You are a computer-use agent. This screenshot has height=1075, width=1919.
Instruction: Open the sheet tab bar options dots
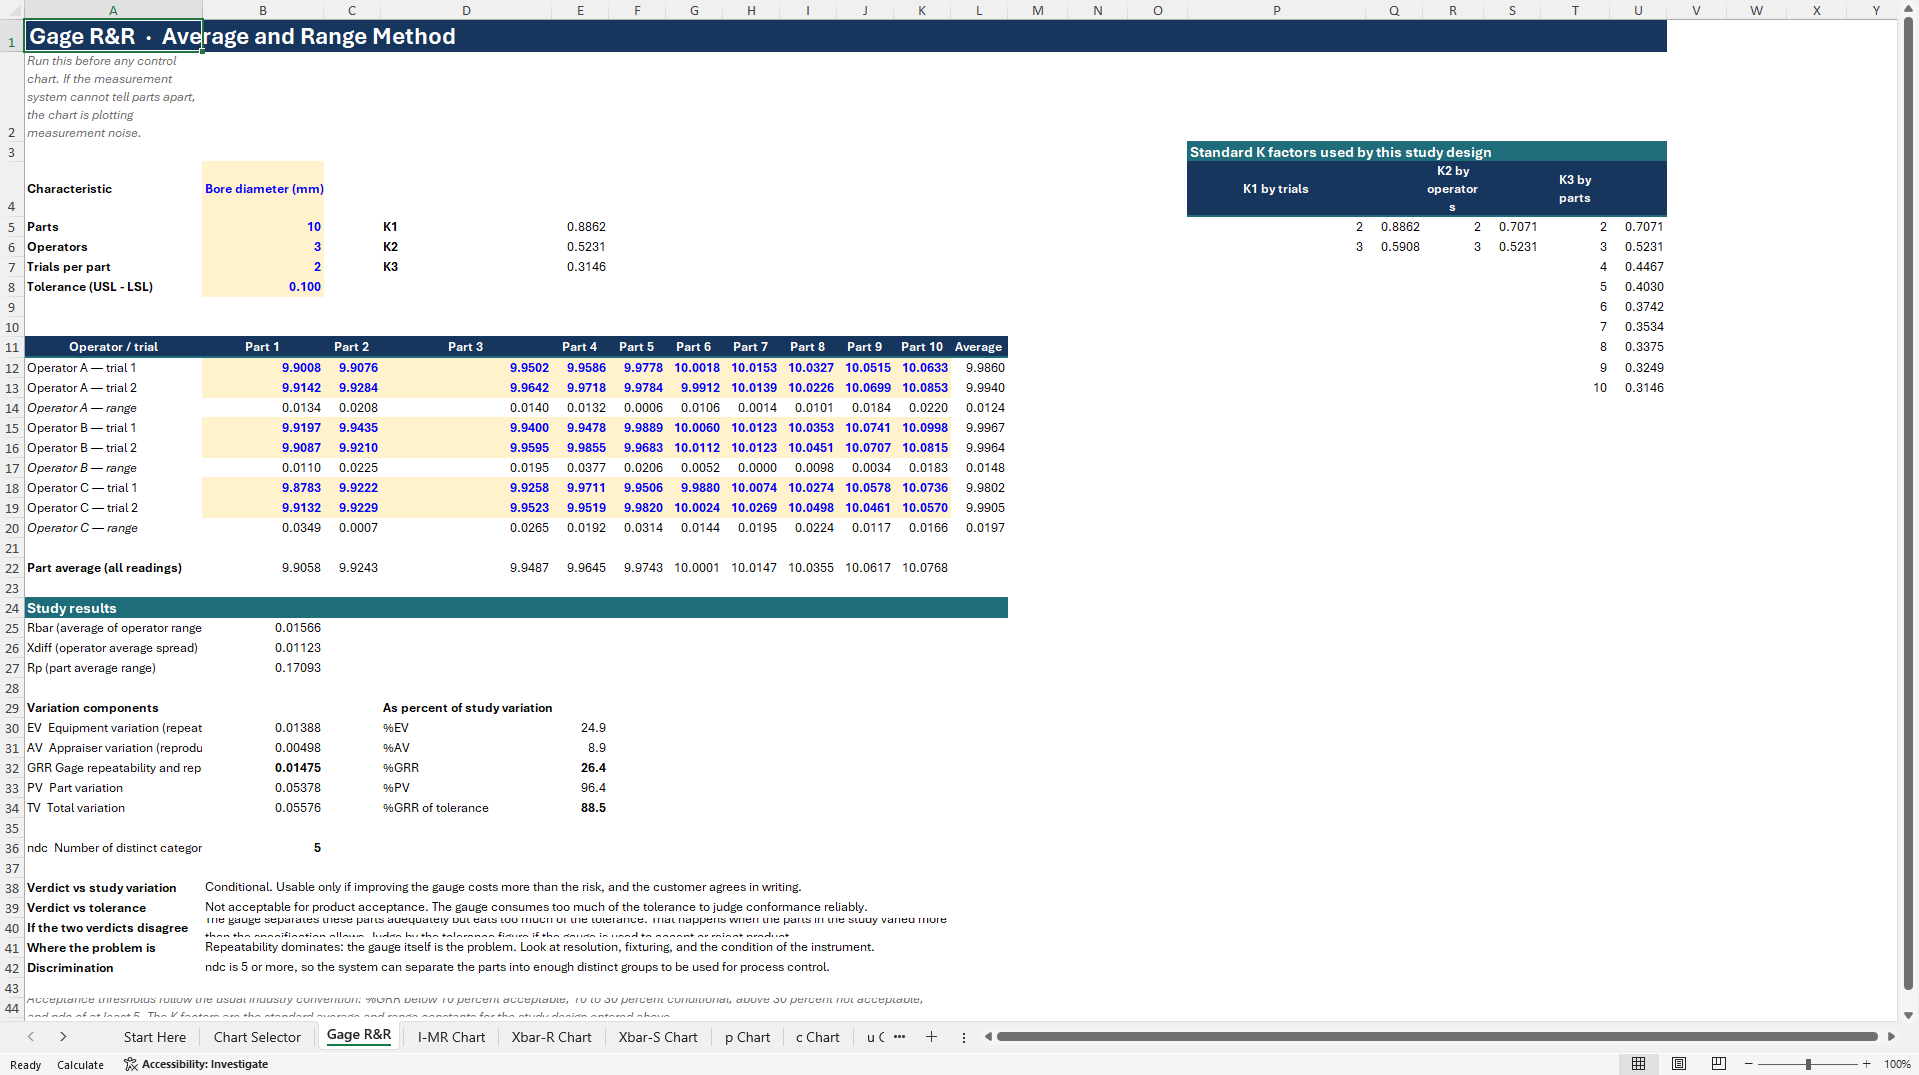(x=964, y=1038)
